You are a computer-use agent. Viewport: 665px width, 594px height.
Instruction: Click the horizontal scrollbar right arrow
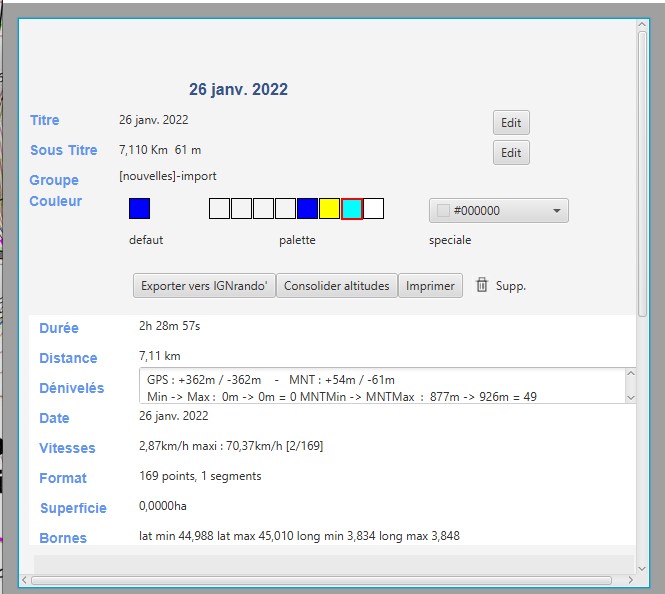pos(627,579)
